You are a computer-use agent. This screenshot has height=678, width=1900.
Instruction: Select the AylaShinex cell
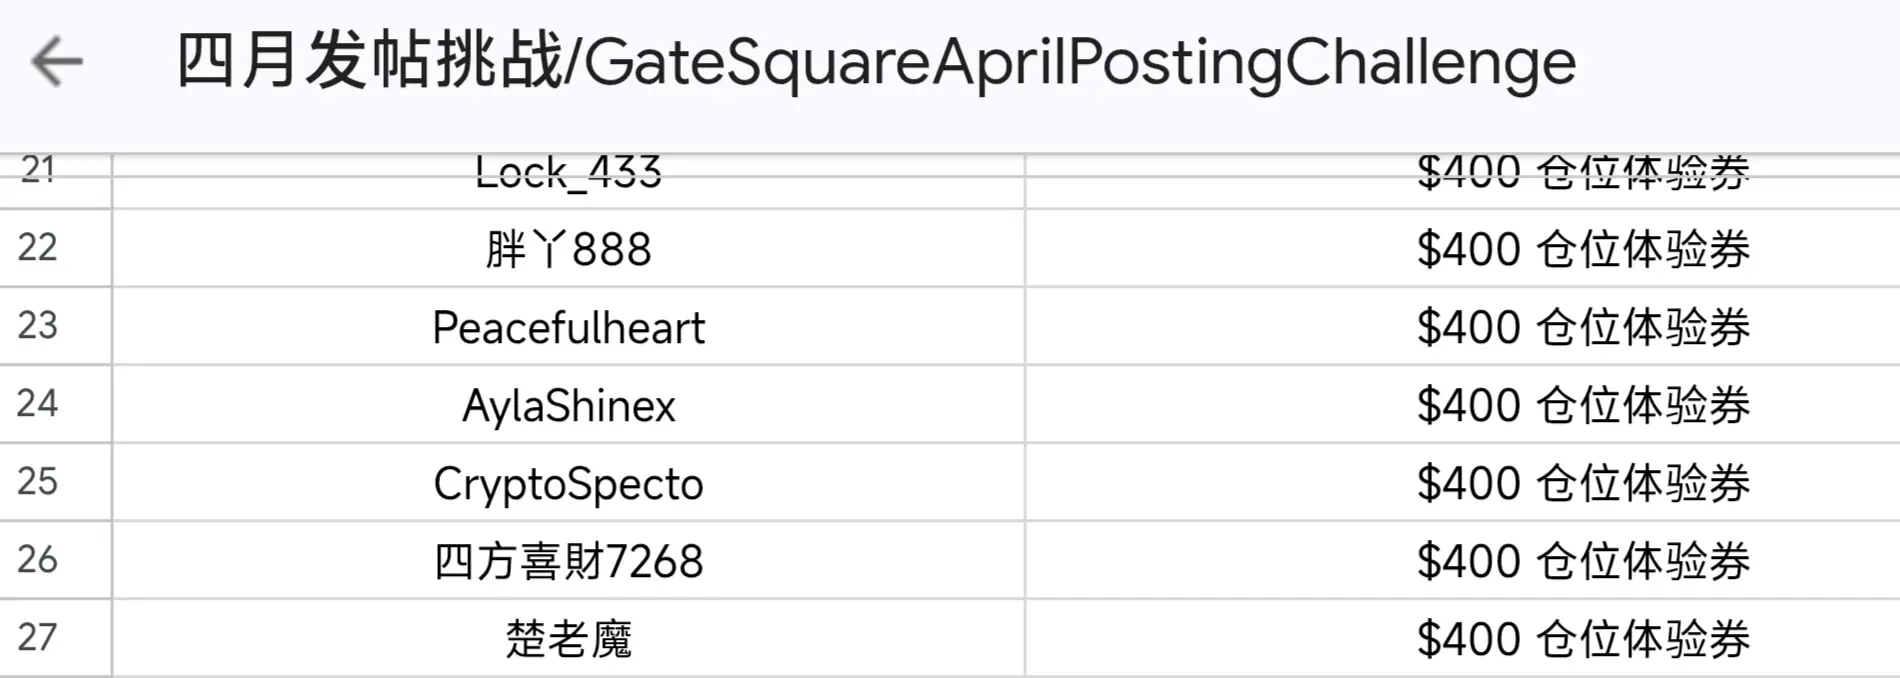pos(568,406)
